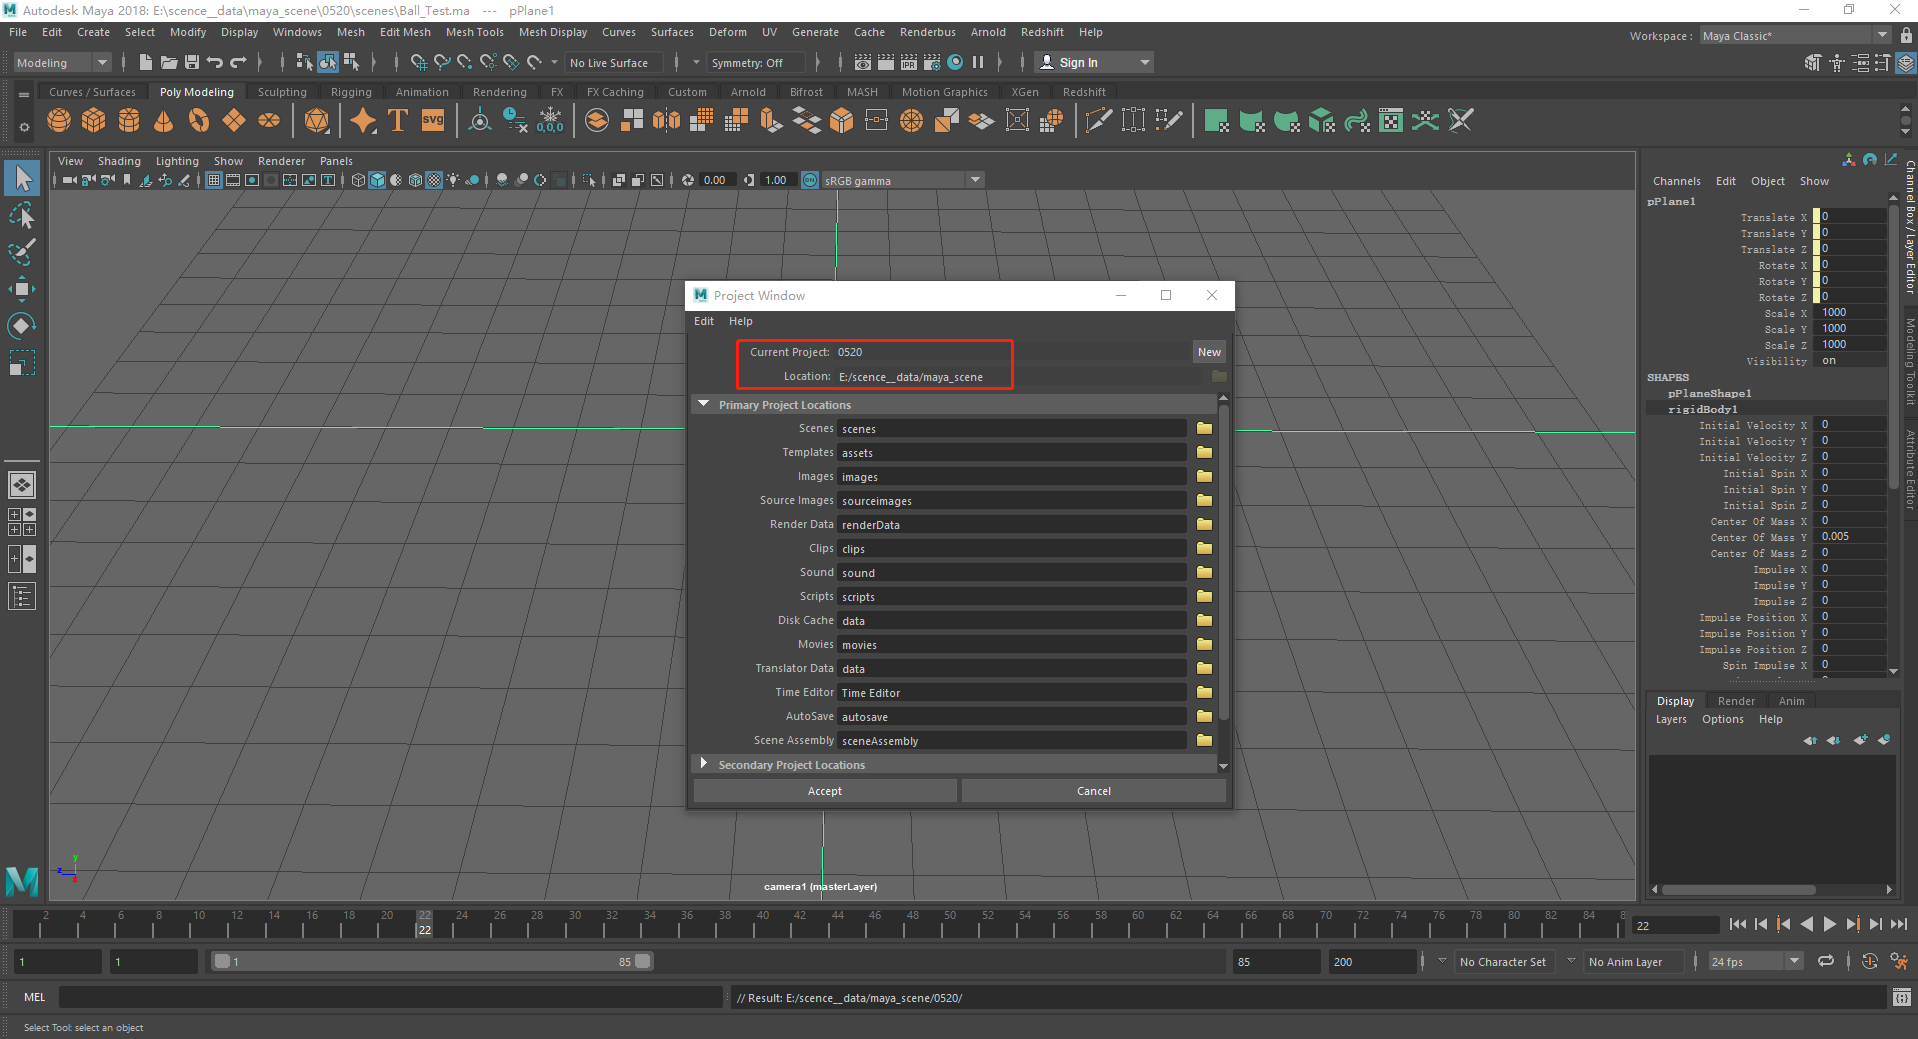
Task: Click the MEL command language toggle
Action: coord(35,997)
